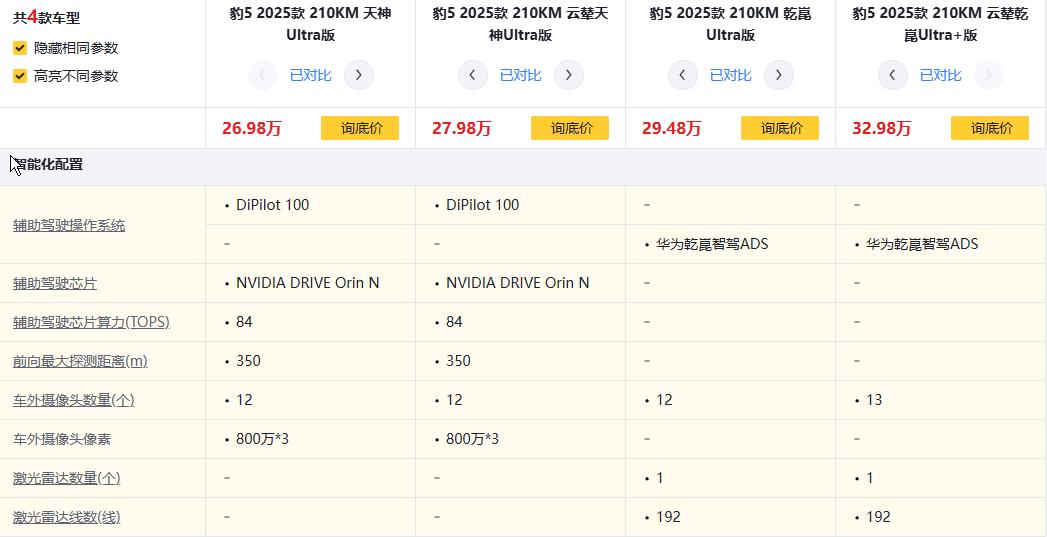Click the 辅助驾驶操作系统 parameter label
The height and width of the screenshot is (537, 1047).
(69, 225)
